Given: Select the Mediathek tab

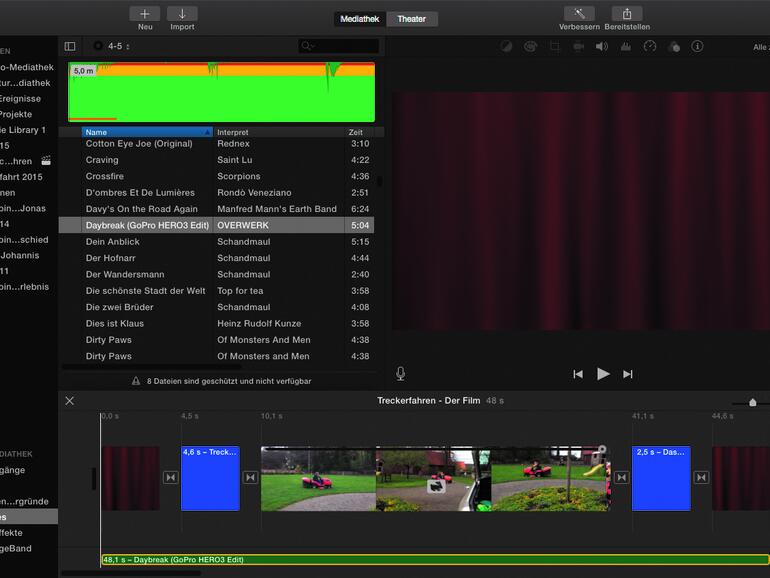Looking at the screenshot, I should click(x=359, y=19).
